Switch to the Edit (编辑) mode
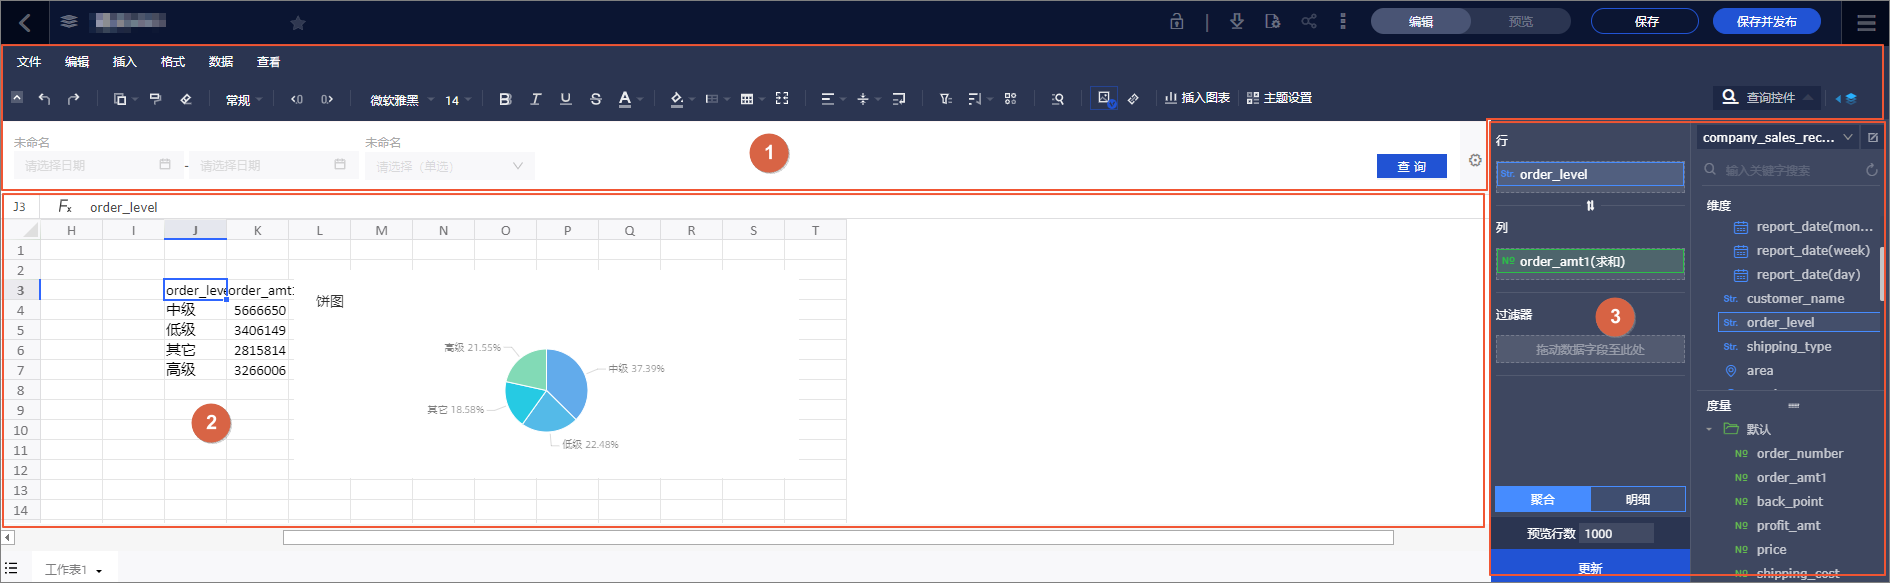1890x583 pixels. pyautogui.click(x=1421, y=21)
